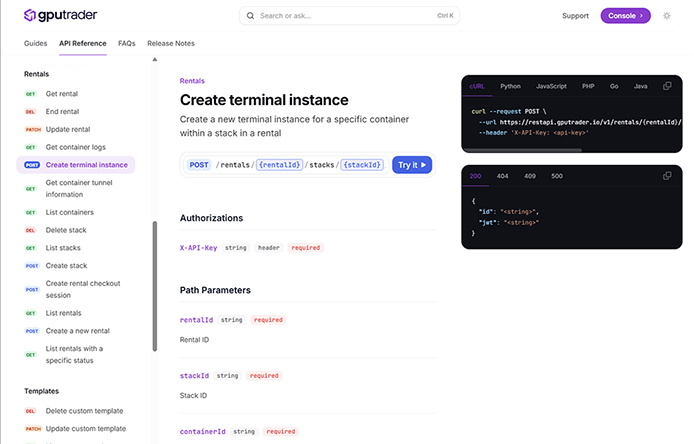Open List rentals with a specific status

[x=74, y=355]
